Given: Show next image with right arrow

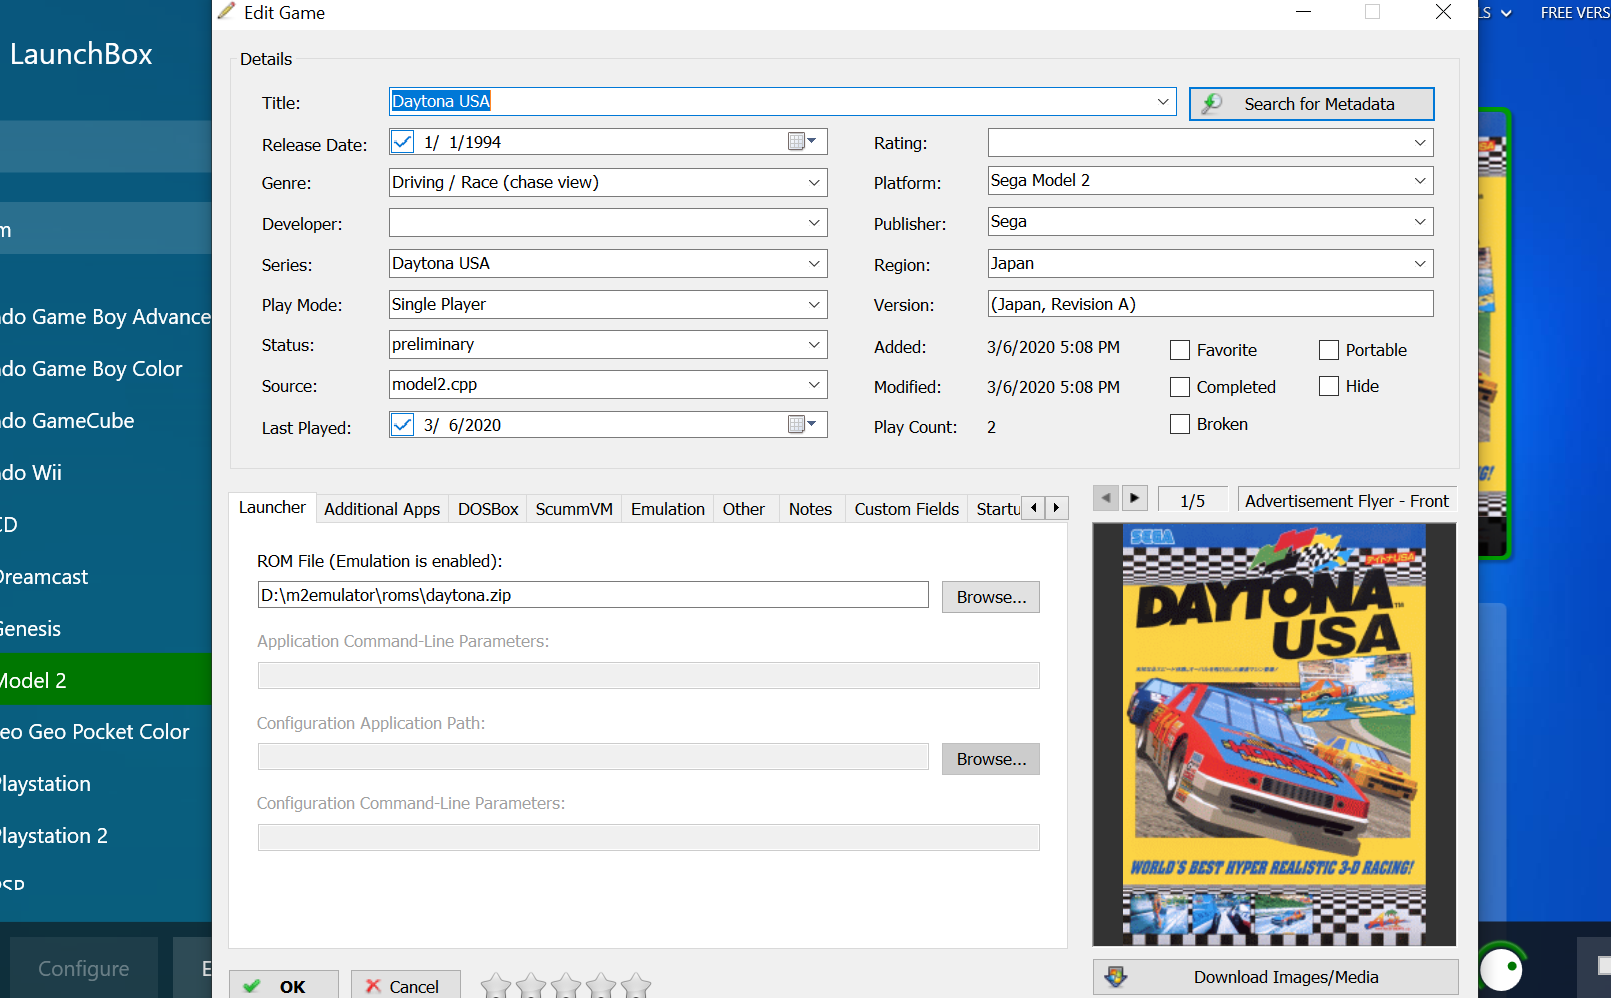Looking at the screenshot, I should coord(1134,497).
